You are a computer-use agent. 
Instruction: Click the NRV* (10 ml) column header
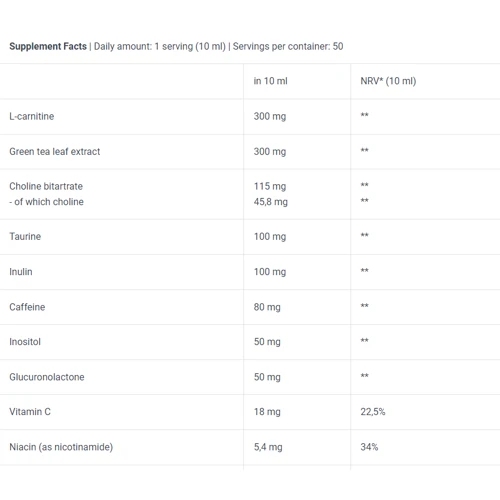[x=388, y=81]
